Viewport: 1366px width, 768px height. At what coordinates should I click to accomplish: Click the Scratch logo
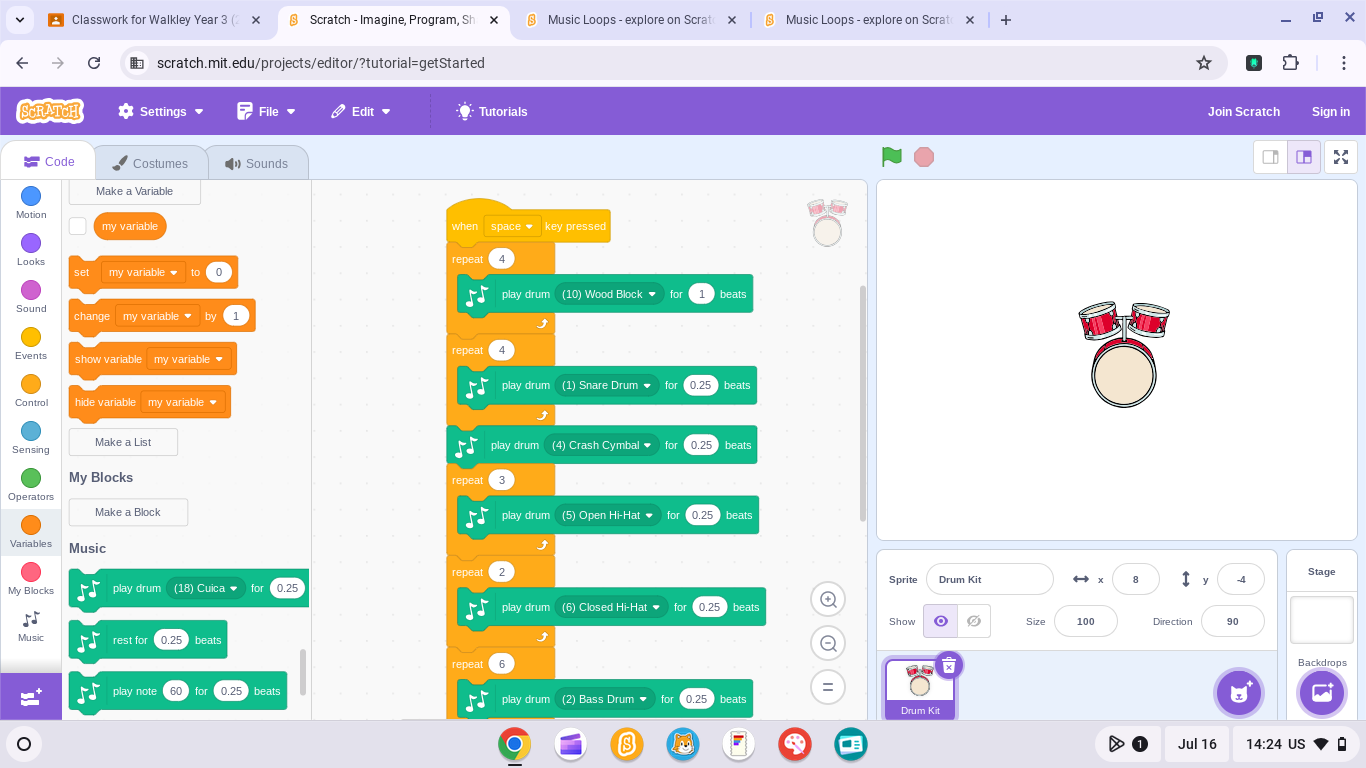pos(50,111)
